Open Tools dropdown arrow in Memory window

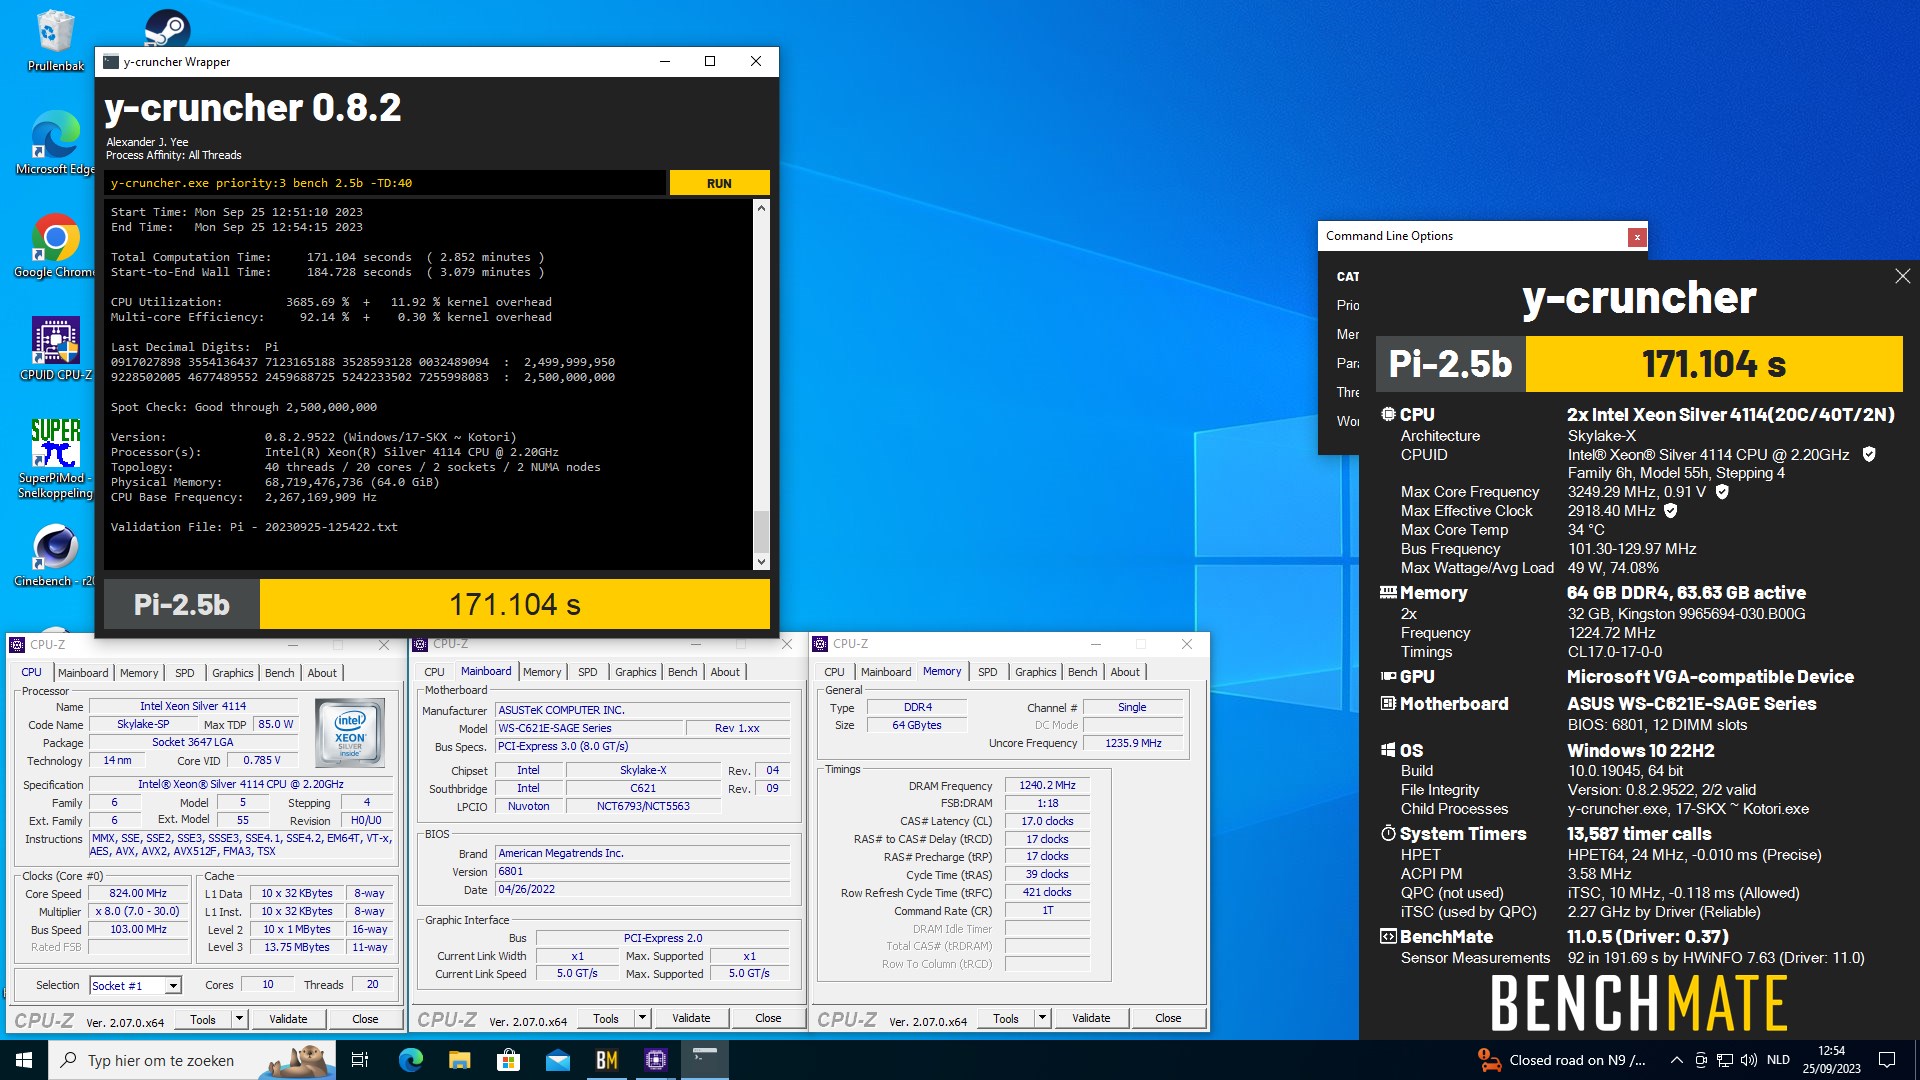pos(1042,1018)
